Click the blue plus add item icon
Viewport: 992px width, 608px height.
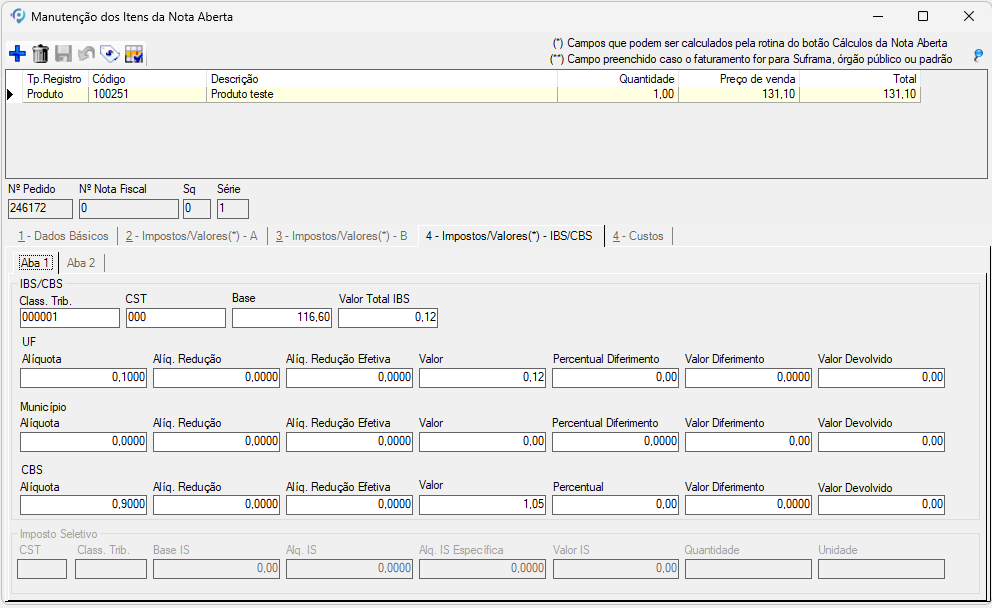tap(17, 54)
